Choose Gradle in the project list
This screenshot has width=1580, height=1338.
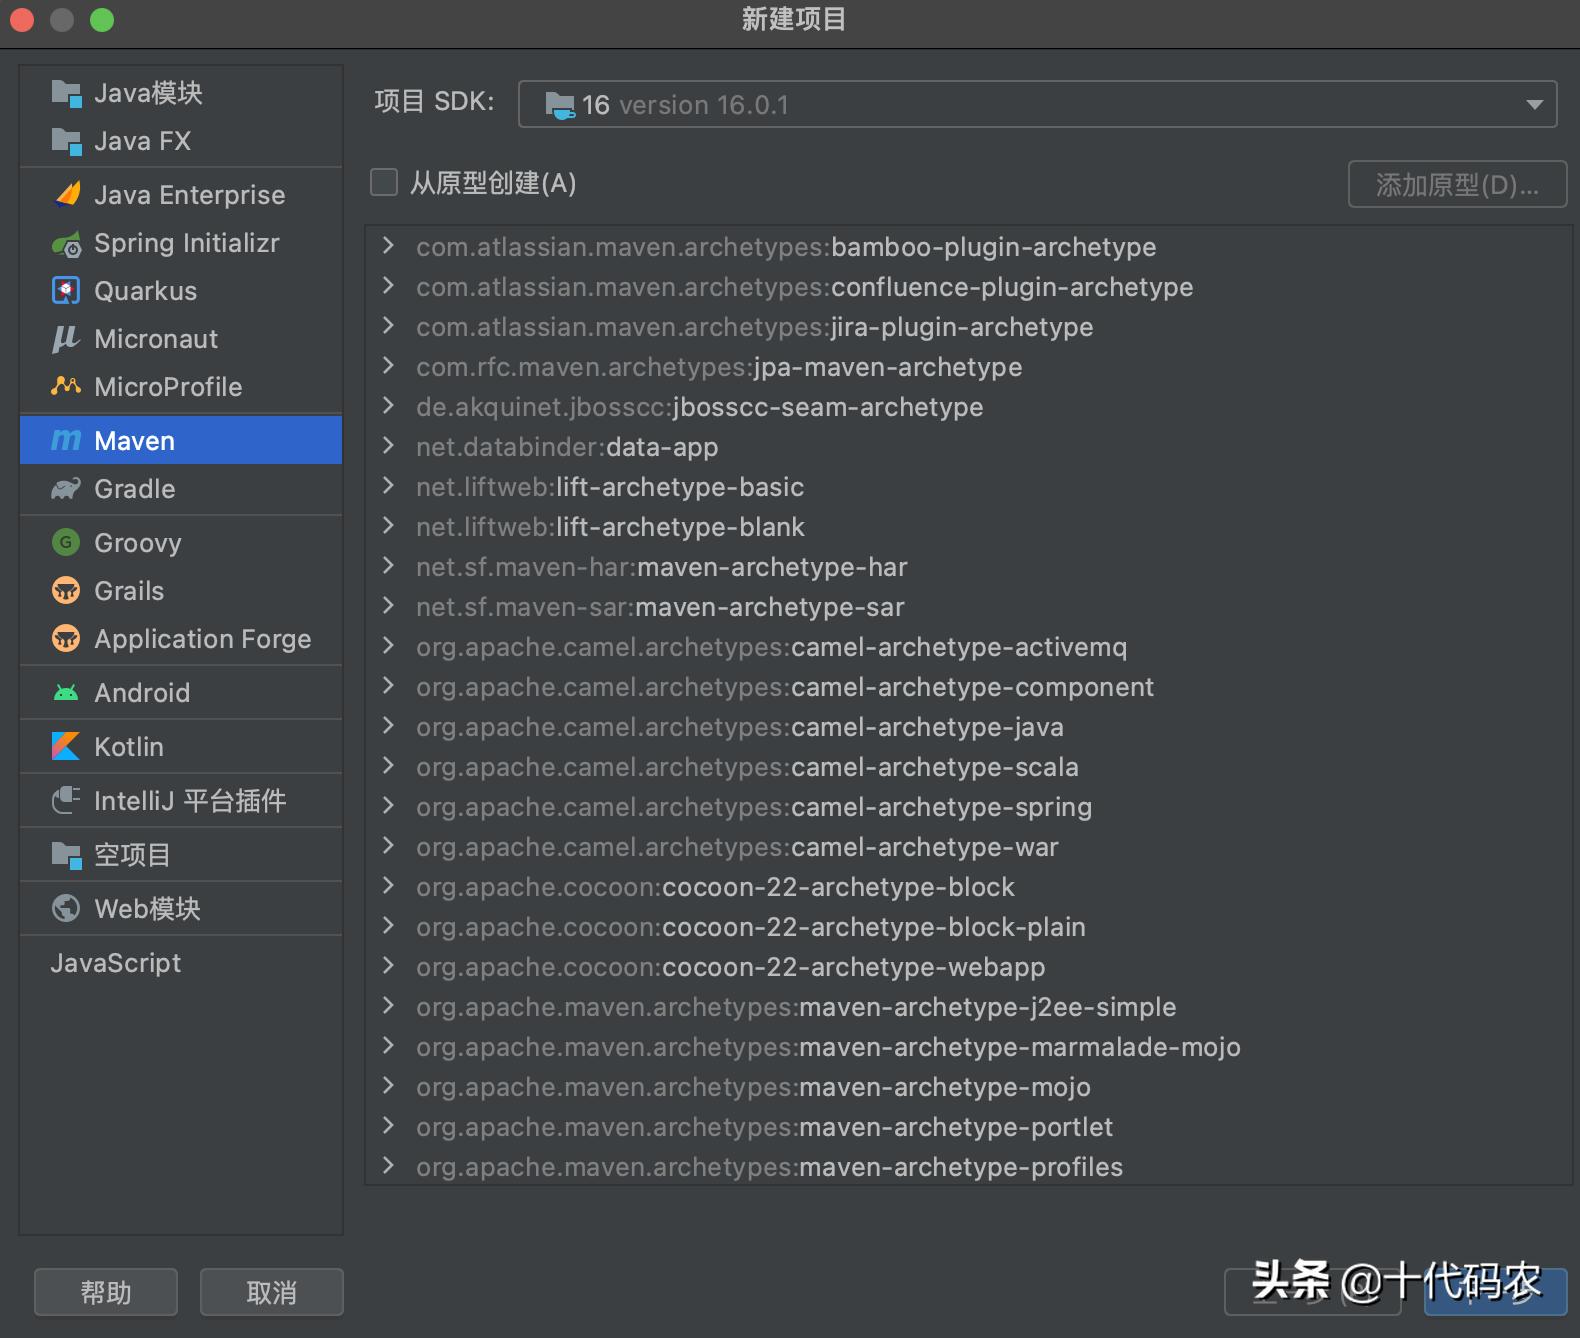point(181,488)
